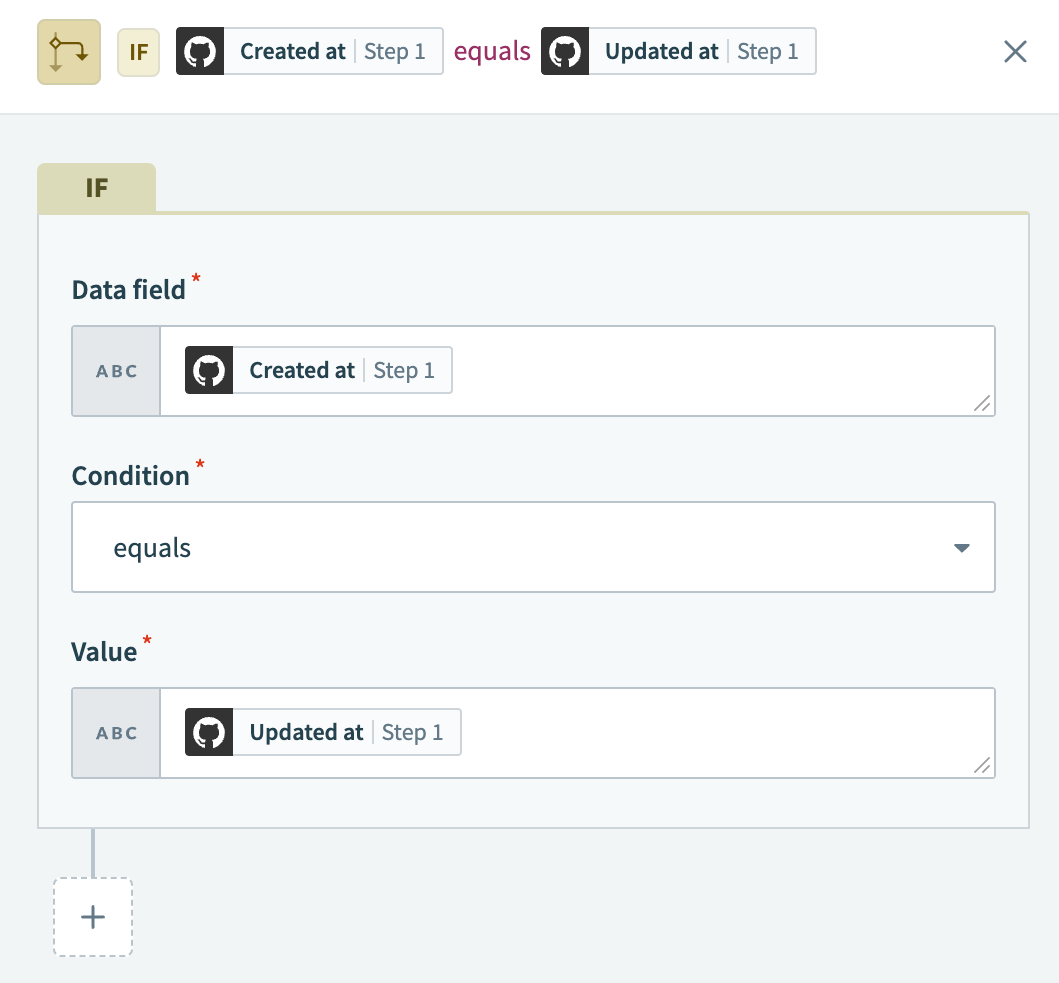The height and width of the screenshot is (983, 1059).
Task: Click the plus button to add a step
Action: point(92,916)
